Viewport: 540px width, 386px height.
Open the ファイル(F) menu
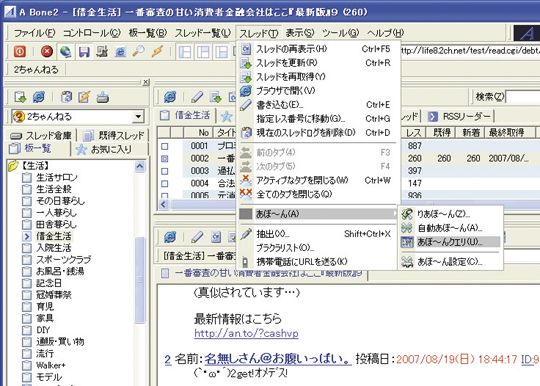(34, 33)
